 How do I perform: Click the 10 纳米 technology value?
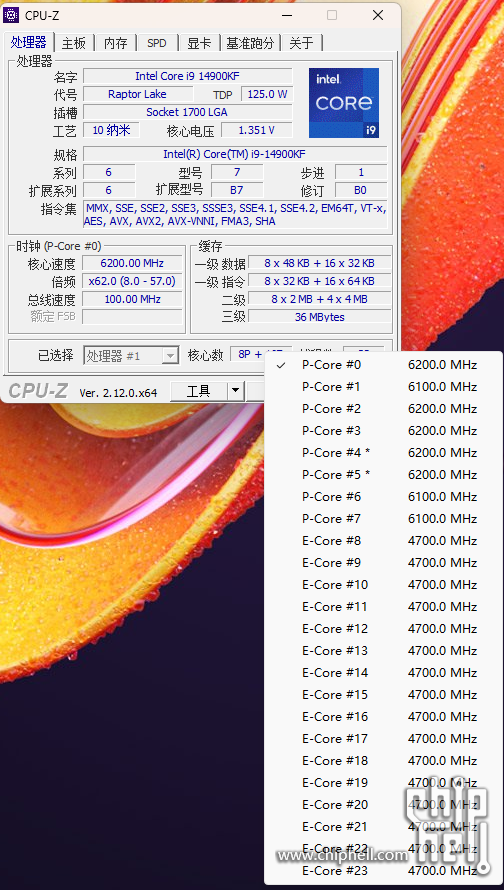[111, 131]
